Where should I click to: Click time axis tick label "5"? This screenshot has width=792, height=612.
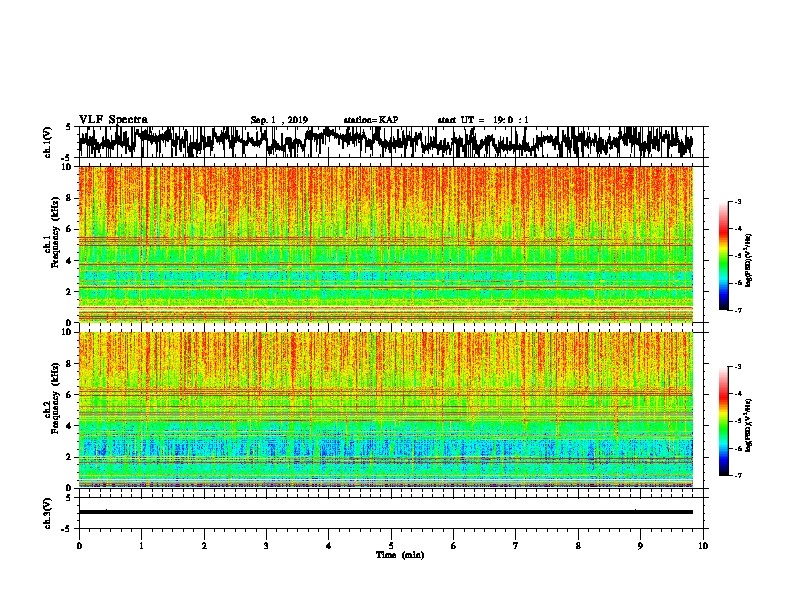(x=391, y=546)
